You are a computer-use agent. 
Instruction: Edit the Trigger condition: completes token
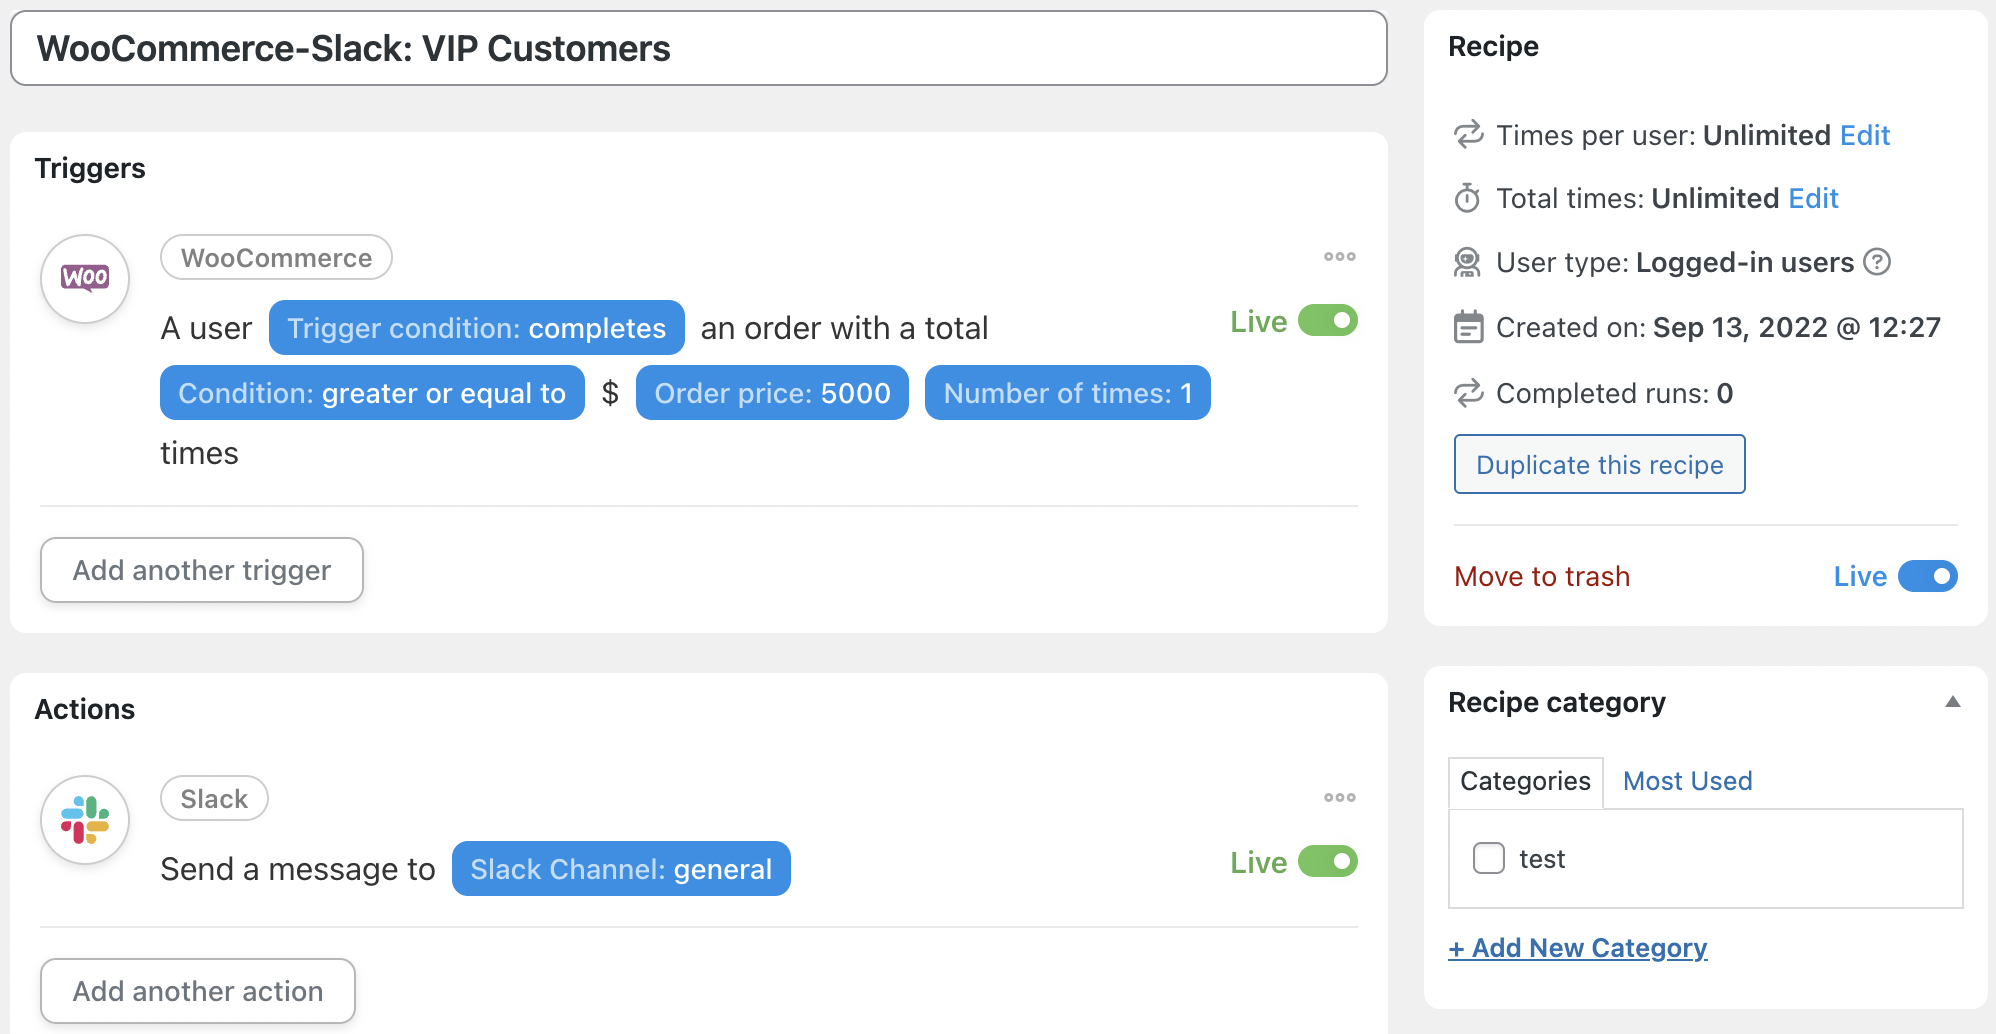coord(476,328)
